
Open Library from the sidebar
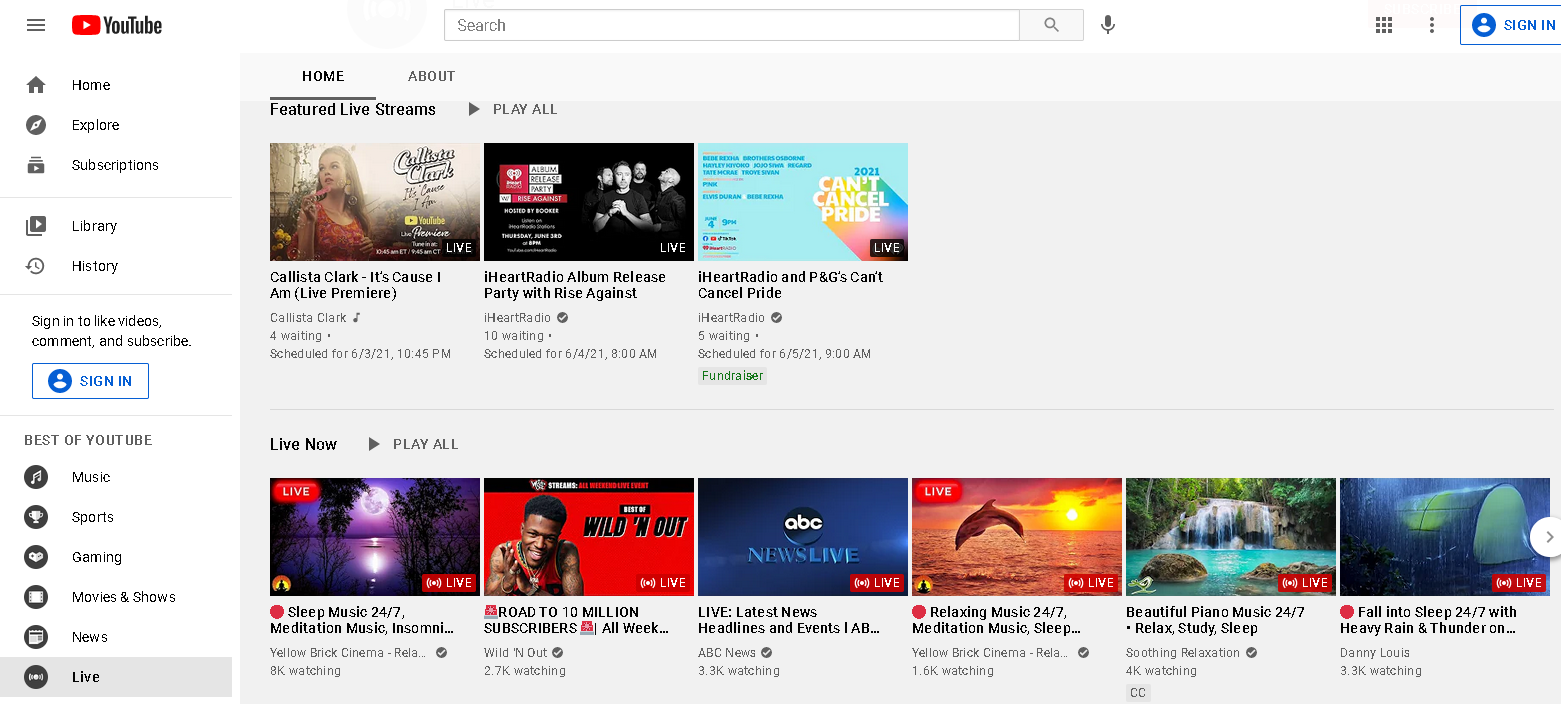click(x=94, y=226)
